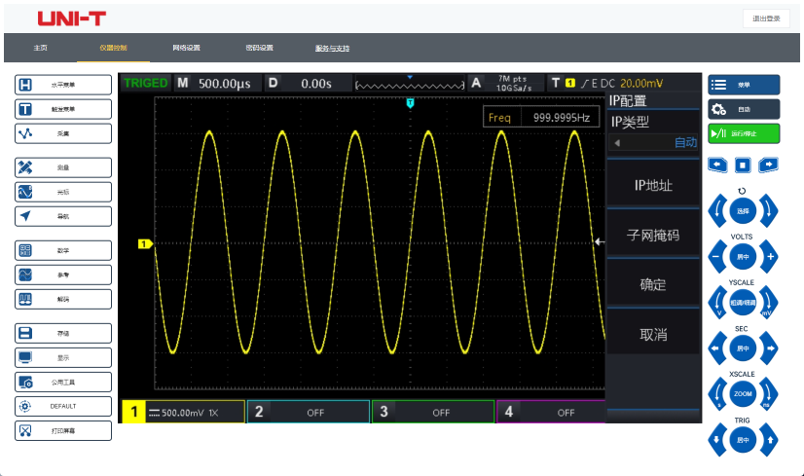Toggle channel 3 OFF indicator

point(433,411)
